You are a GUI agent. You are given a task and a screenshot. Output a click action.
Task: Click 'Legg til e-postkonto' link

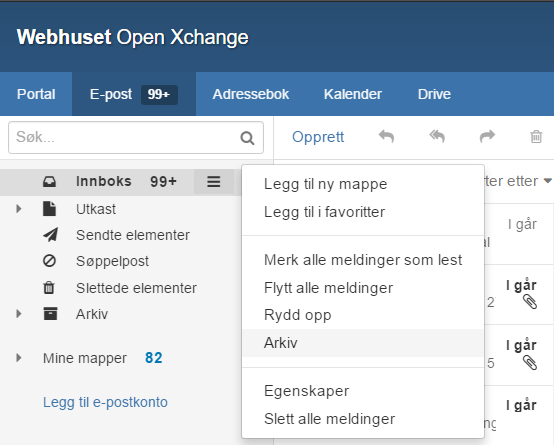click(x=105, y=402)
